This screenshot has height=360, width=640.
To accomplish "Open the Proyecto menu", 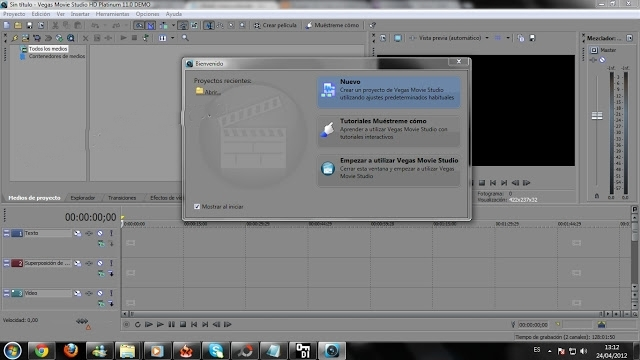I will (14, 14).
